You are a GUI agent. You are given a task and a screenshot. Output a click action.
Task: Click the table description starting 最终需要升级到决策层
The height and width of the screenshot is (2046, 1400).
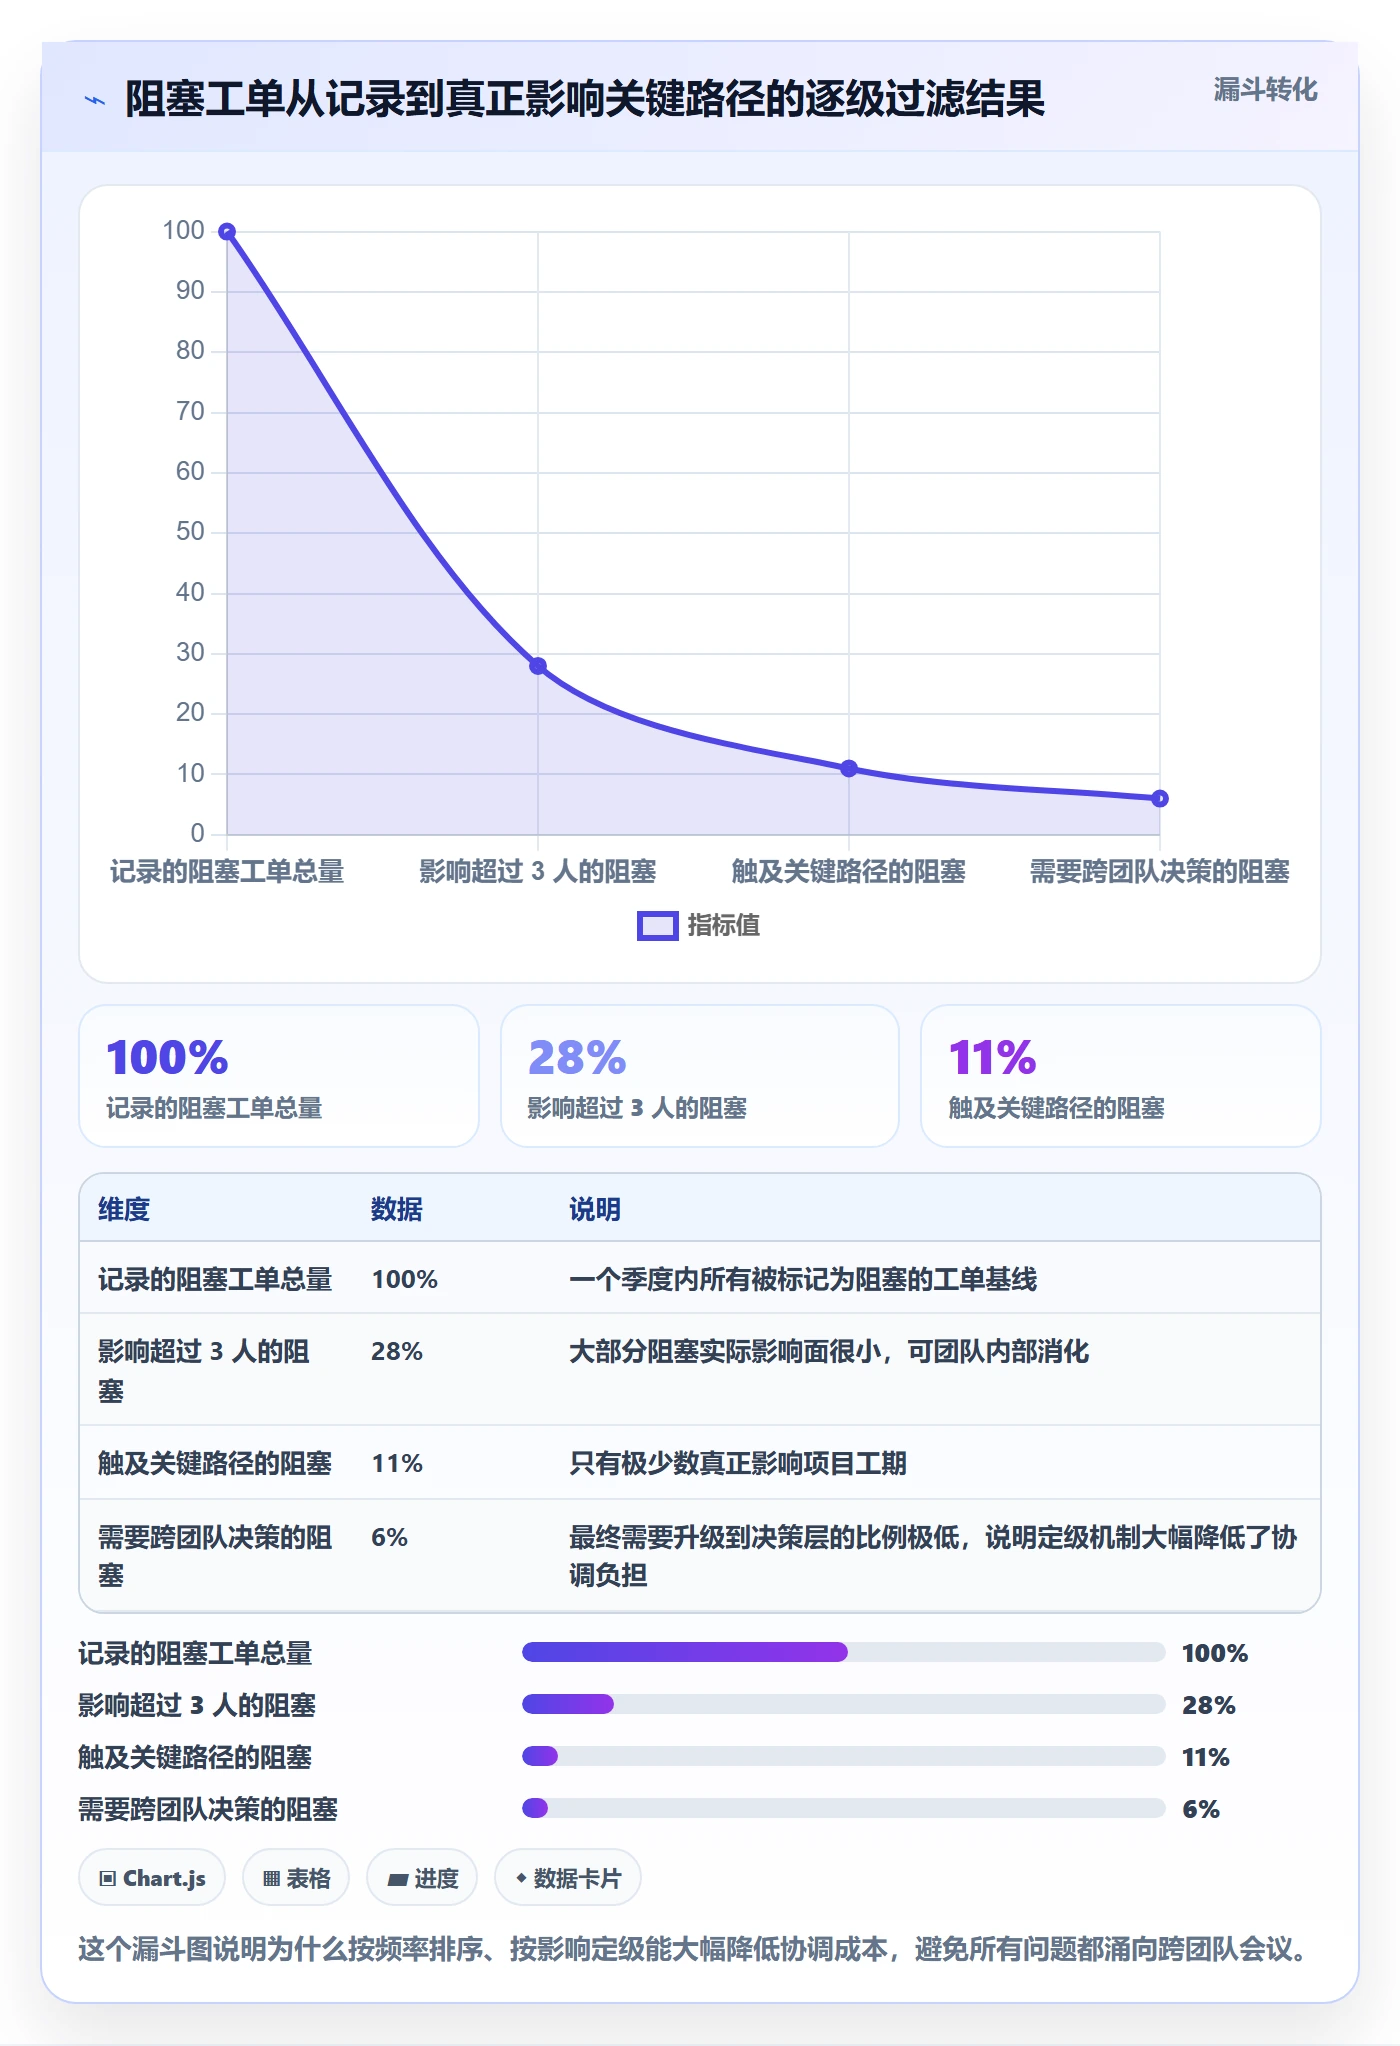point(933,1556)
